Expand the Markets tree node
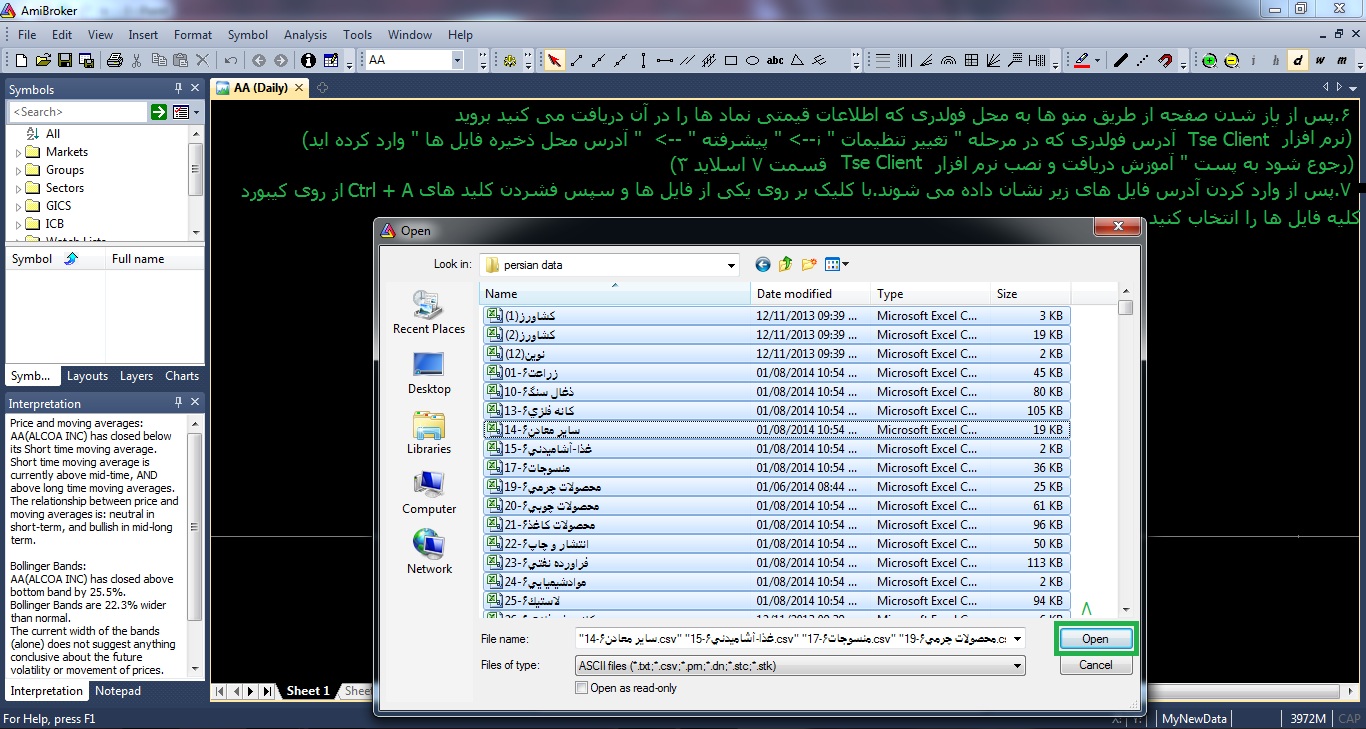 coord(18,153)
